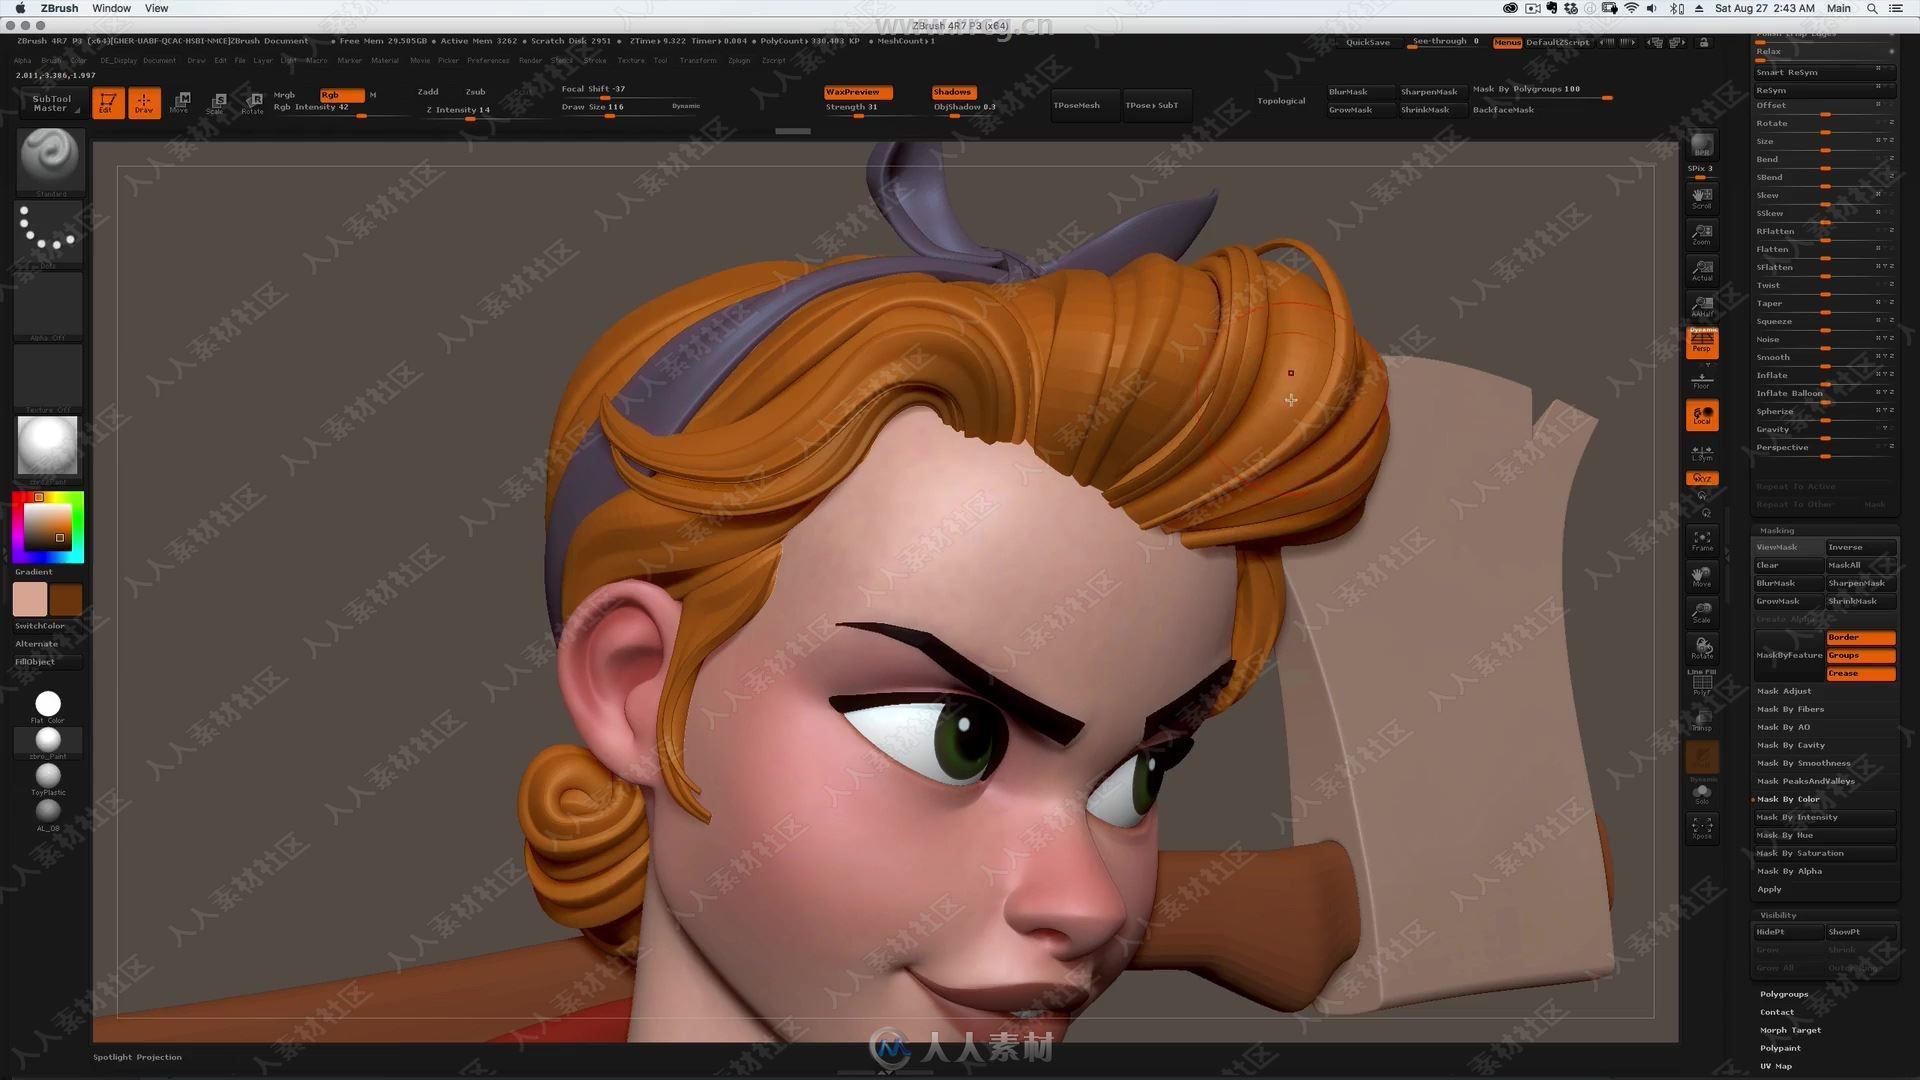1920x1080 pixels.
Task: Expand the Mask PeaksAndValleys section
Action: [1806, 781]
